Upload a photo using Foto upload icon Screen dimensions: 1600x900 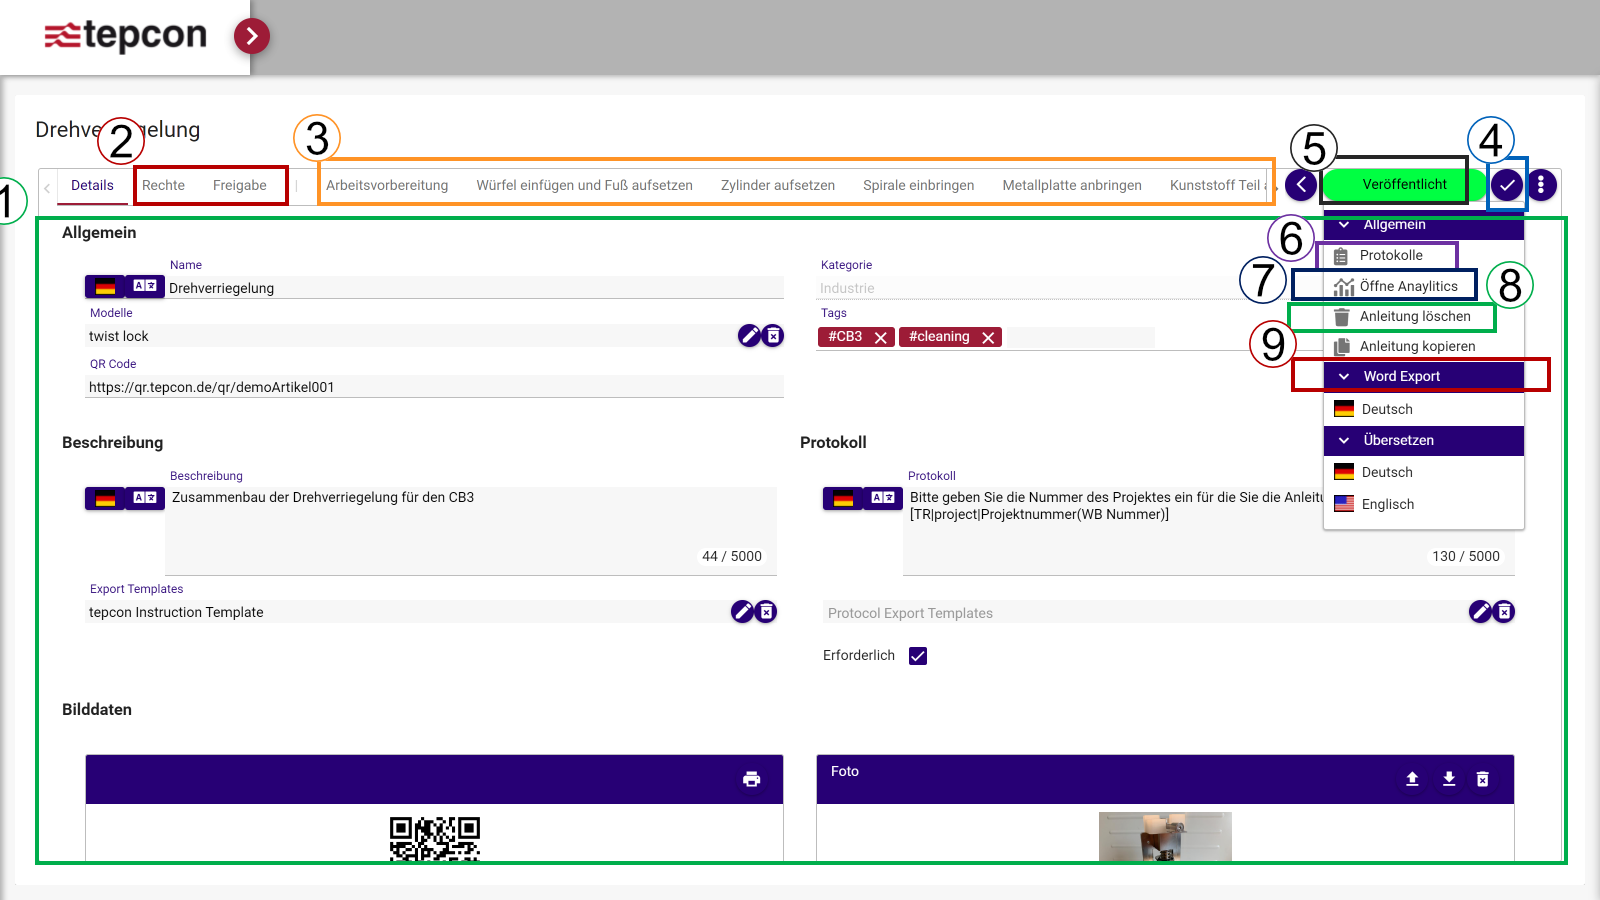(1412, 779)
